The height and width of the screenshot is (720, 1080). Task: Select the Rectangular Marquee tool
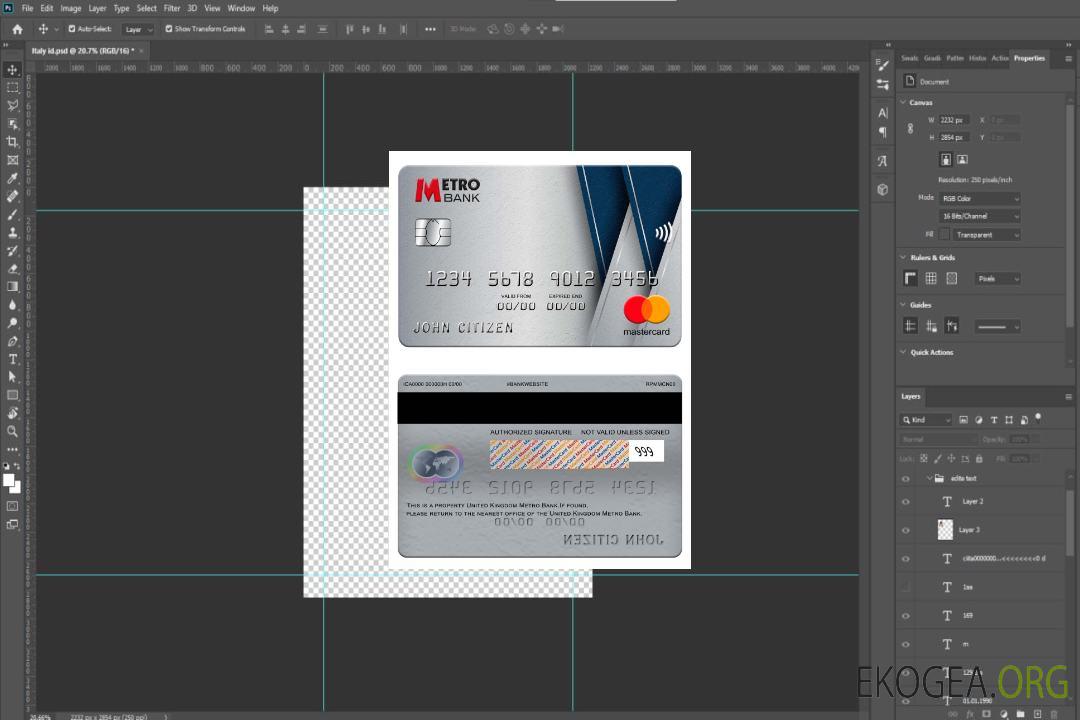12,88
